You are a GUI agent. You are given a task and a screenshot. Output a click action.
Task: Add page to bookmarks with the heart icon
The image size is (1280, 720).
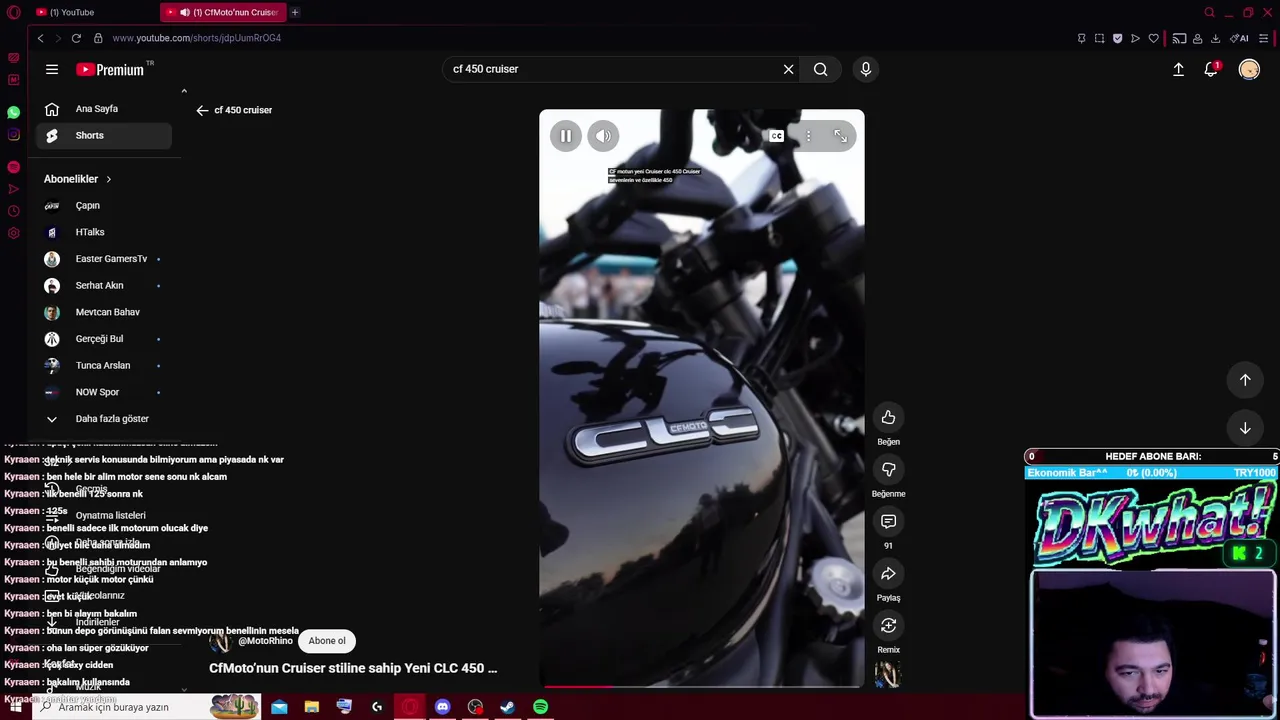1153,38
